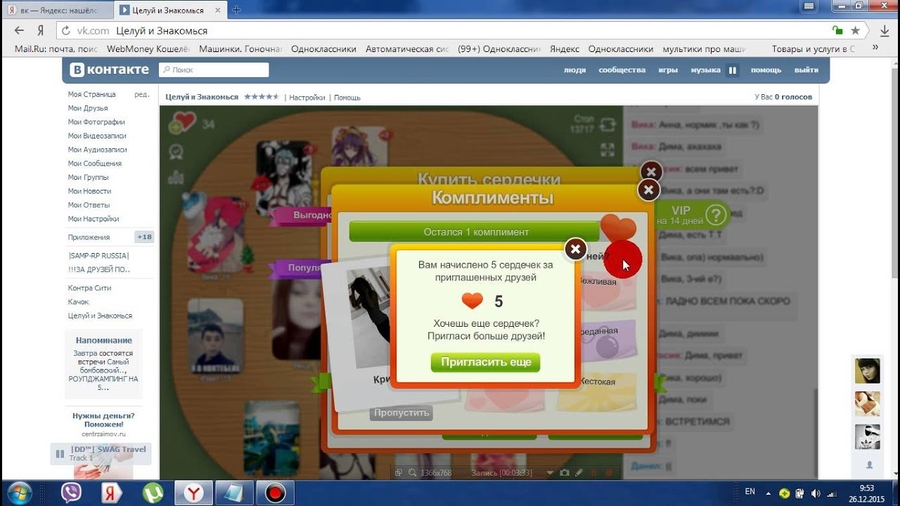Open uTorrent from the taskbar

(153, 492)
